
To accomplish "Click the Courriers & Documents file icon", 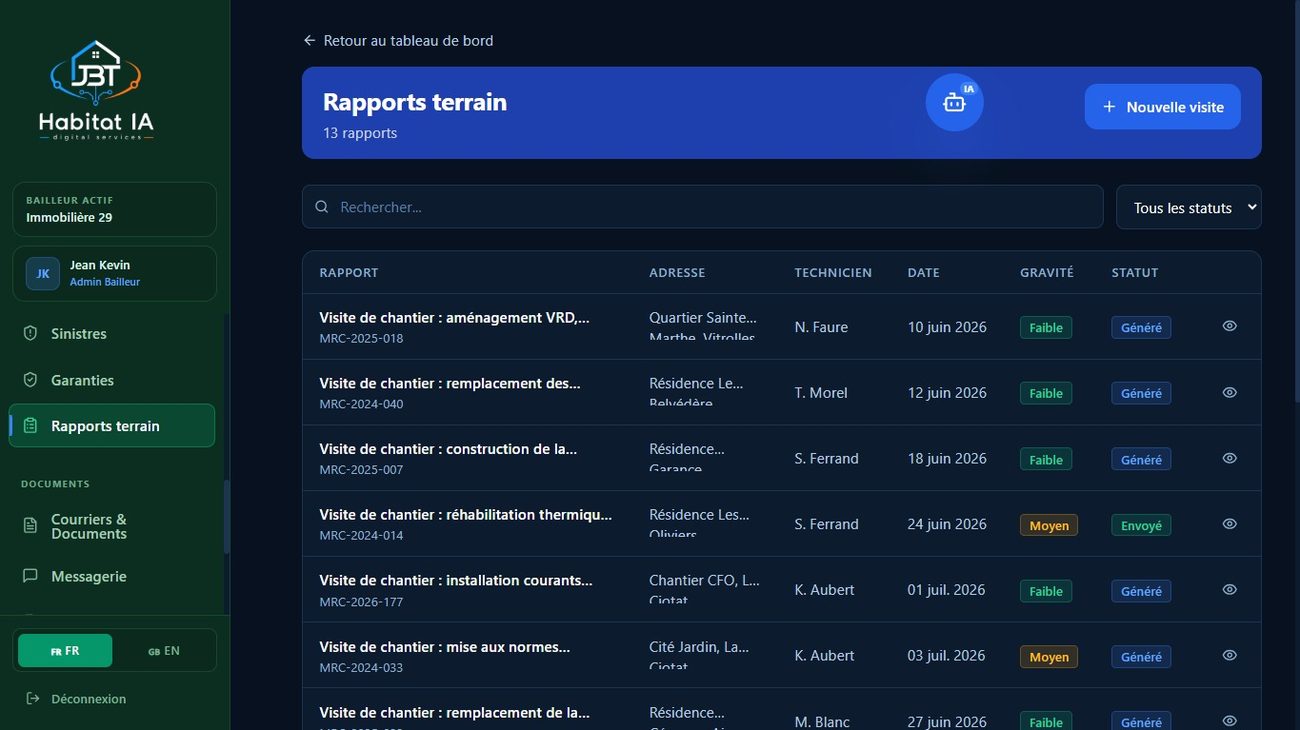I will [x=30, y=526].
